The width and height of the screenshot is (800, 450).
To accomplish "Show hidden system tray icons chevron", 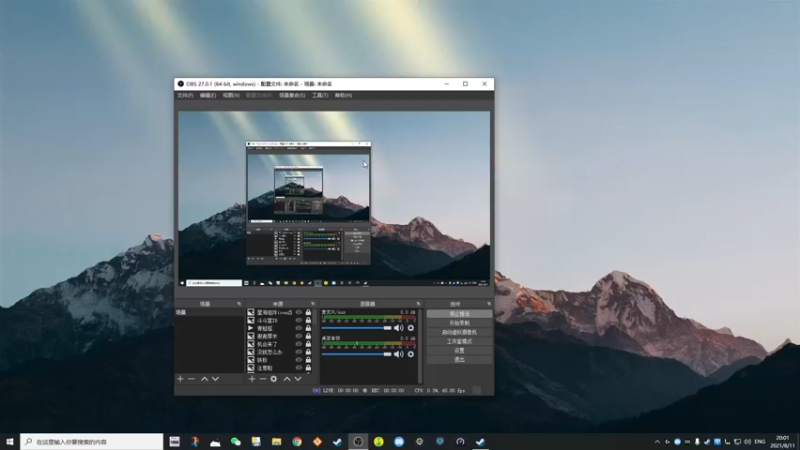I will [657, 442].
